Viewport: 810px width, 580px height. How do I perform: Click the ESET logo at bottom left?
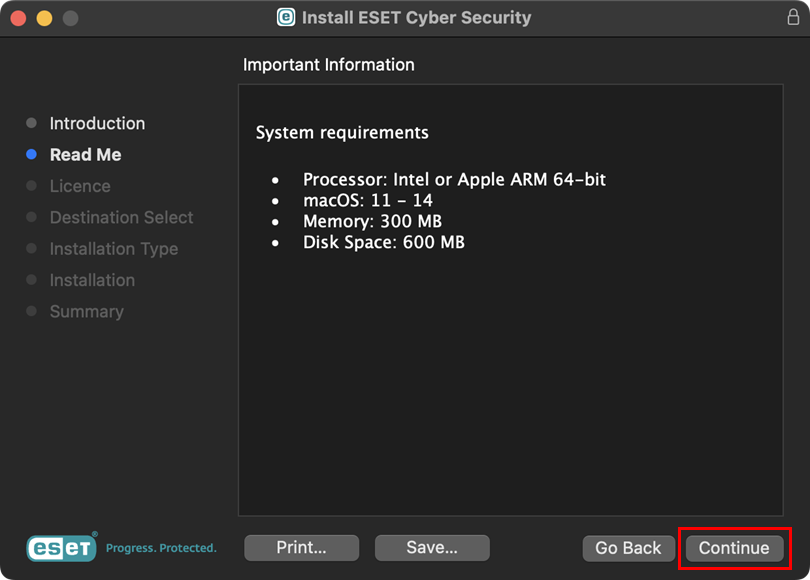61,547
